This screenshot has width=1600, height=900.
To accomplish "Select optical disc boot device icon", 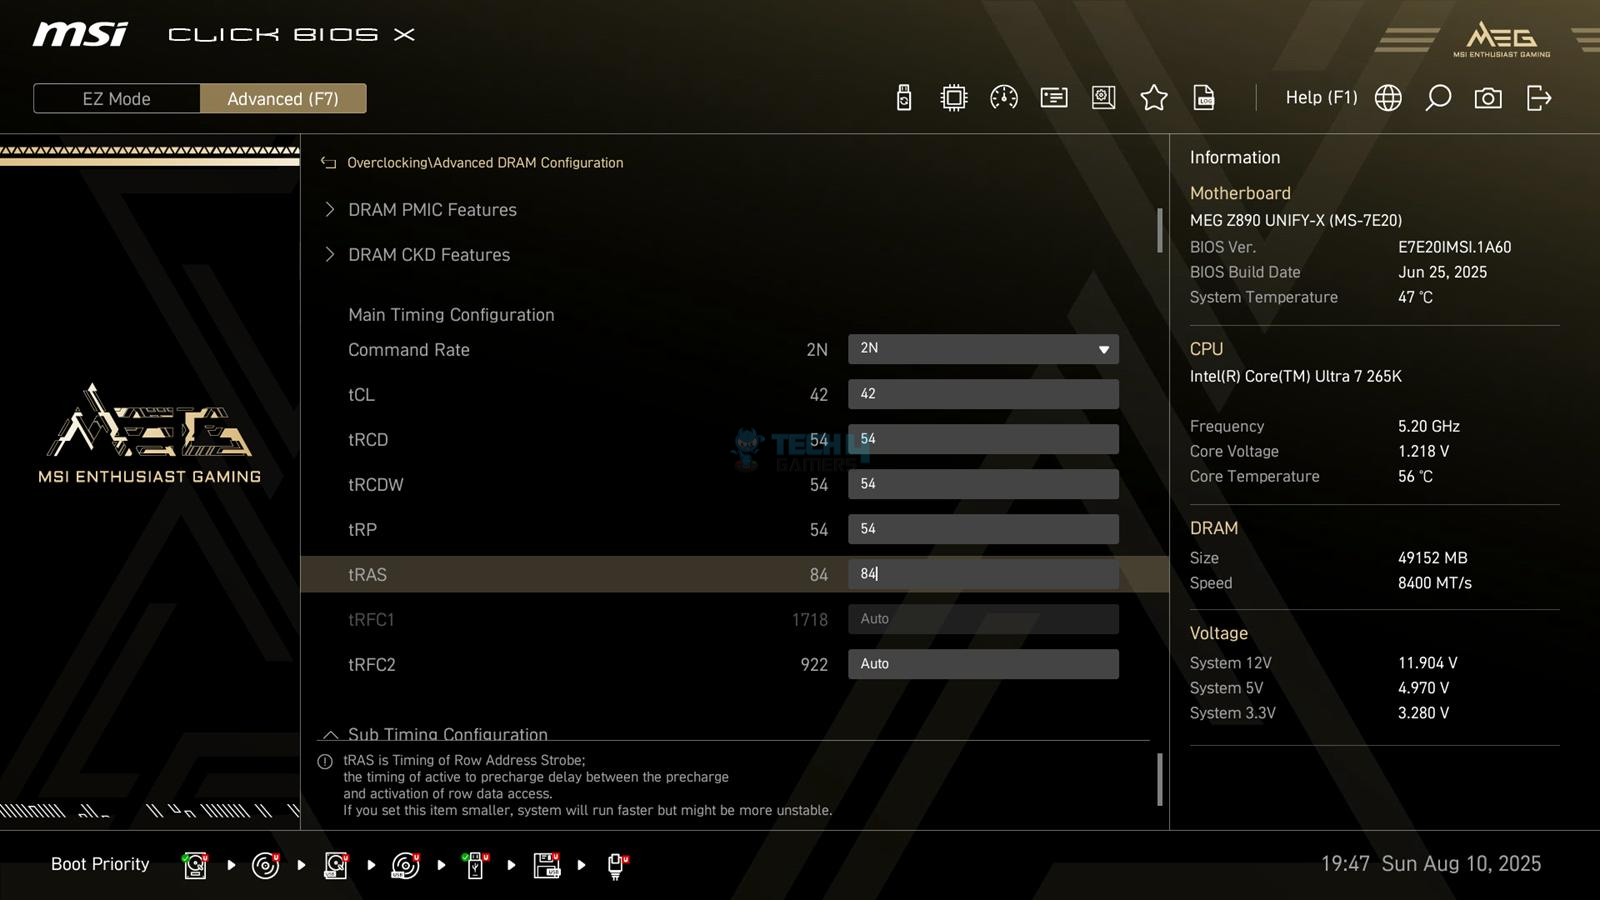I will point(265,865).
